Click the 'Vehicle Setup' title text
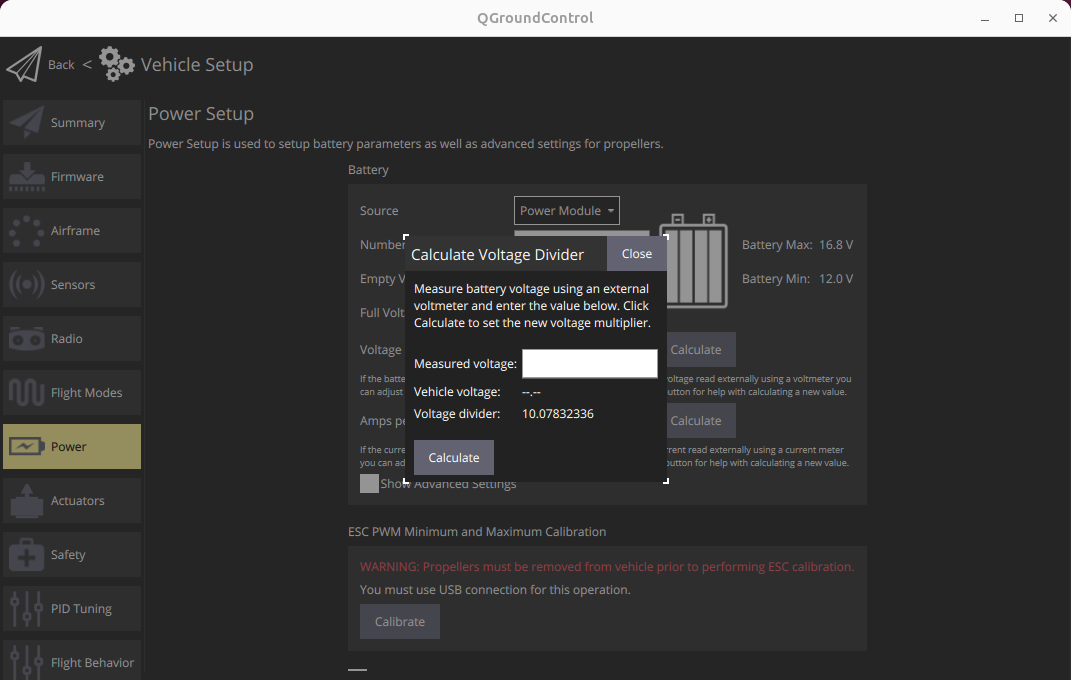Image resolution: width=1071 pixels, height=680 pixels. coord(197,65)
